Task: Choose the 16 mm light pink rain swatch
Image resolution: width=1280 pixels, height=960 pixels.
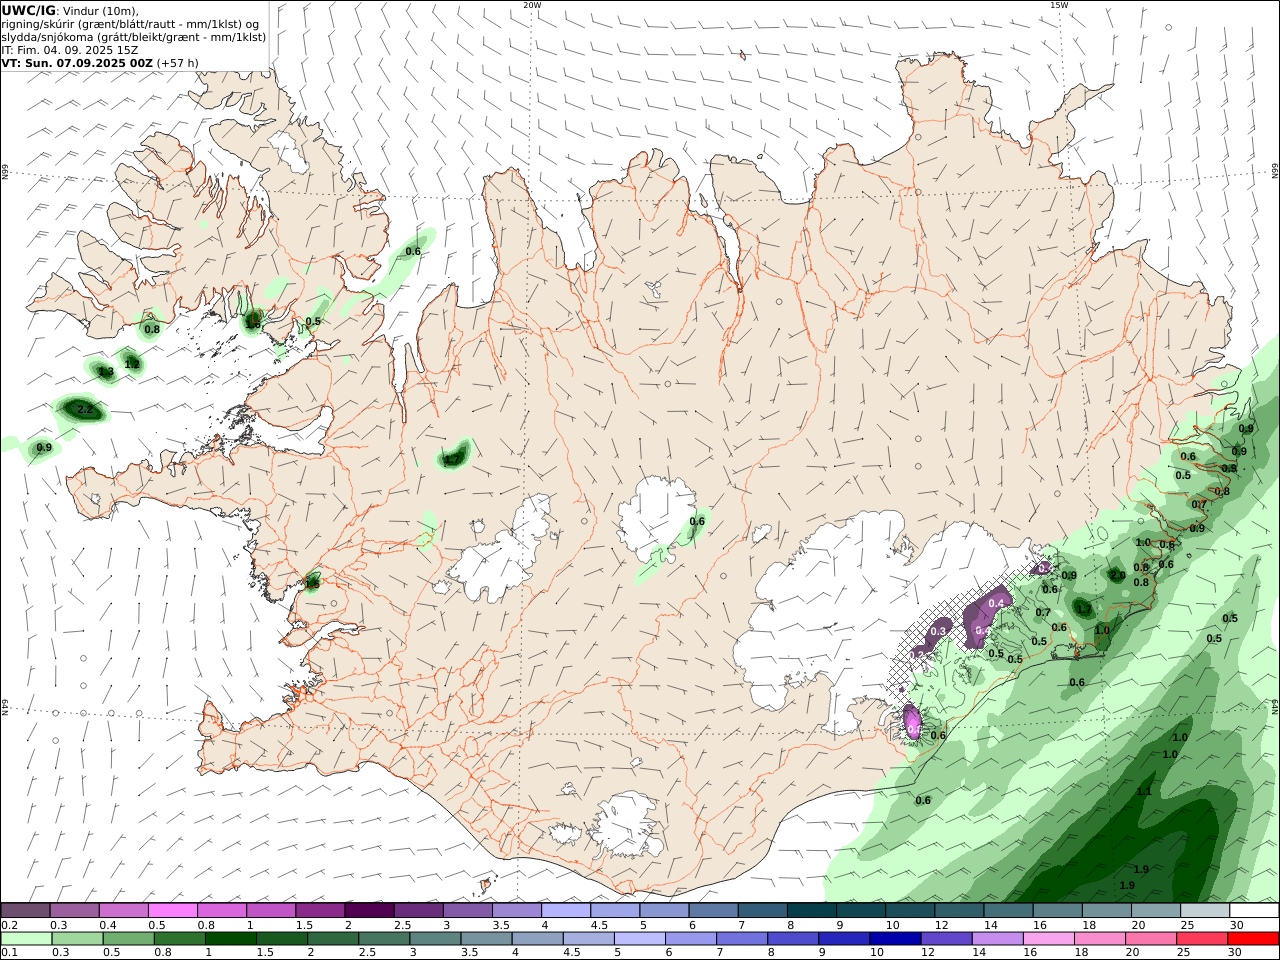Action: tap(1048, 938)
